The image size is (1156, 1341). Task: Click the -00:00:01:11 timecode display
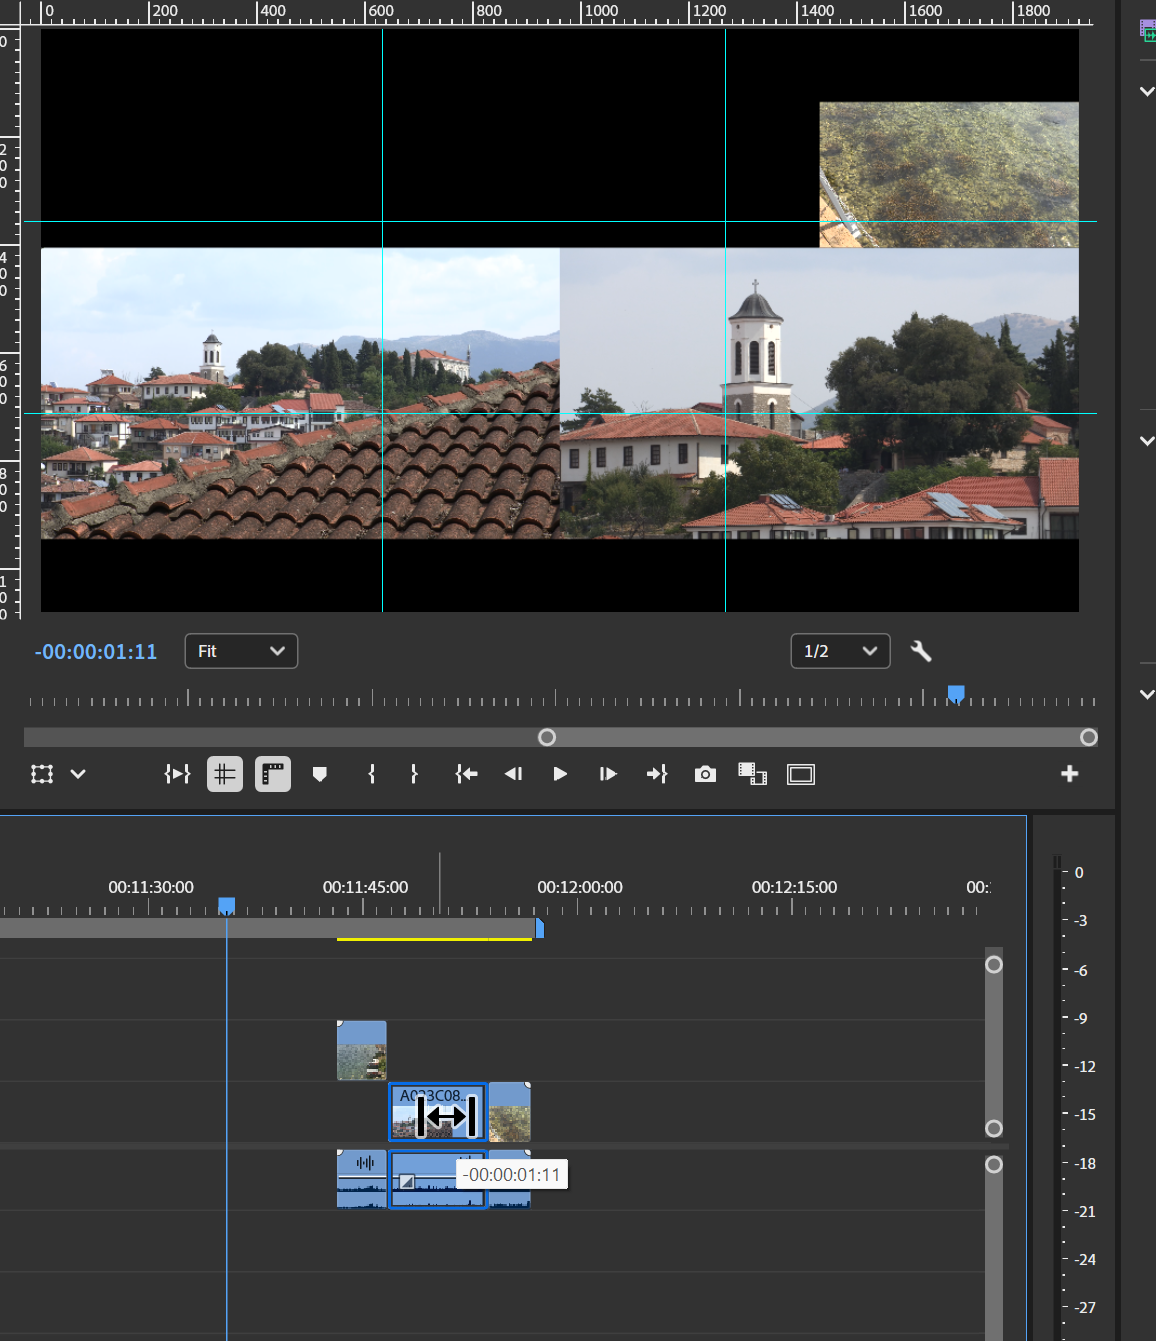(x=95, y=651)
